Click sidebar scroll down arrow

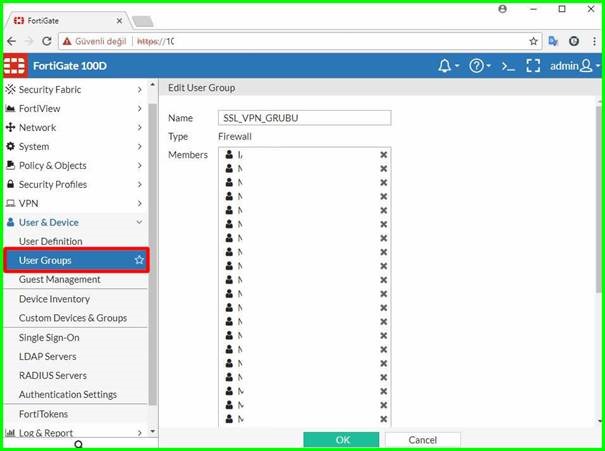click(153, 431)
